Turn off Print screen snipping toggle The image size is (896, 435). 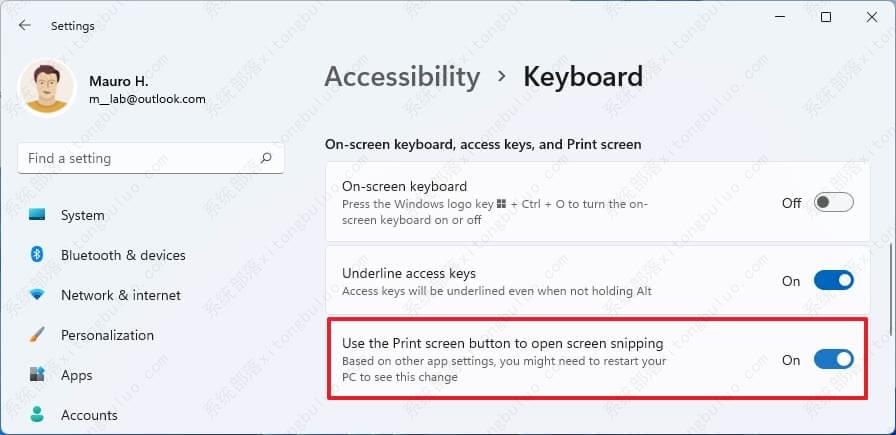pos(833,360)
